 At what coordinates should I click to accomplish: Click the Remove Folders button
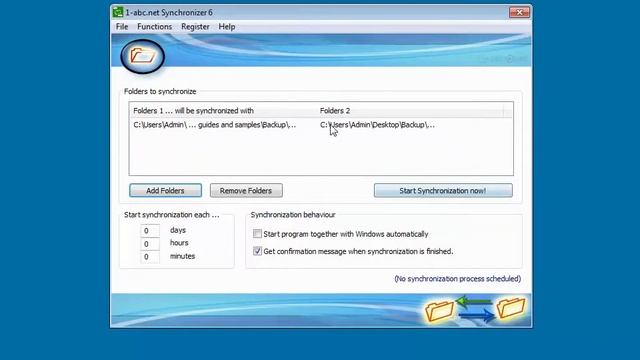(x=246, y=191)
